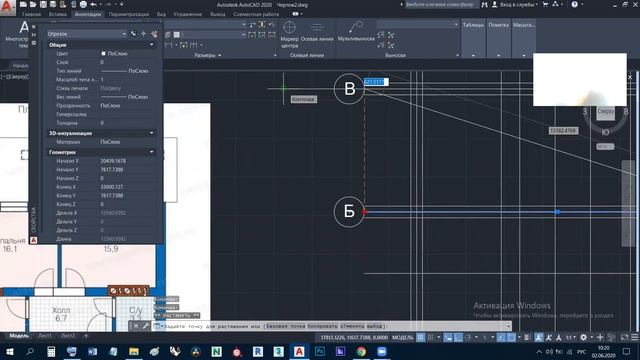Open Autodesk App Store cart icon
The height and width of the screenshot is (360, 640).
545,4
